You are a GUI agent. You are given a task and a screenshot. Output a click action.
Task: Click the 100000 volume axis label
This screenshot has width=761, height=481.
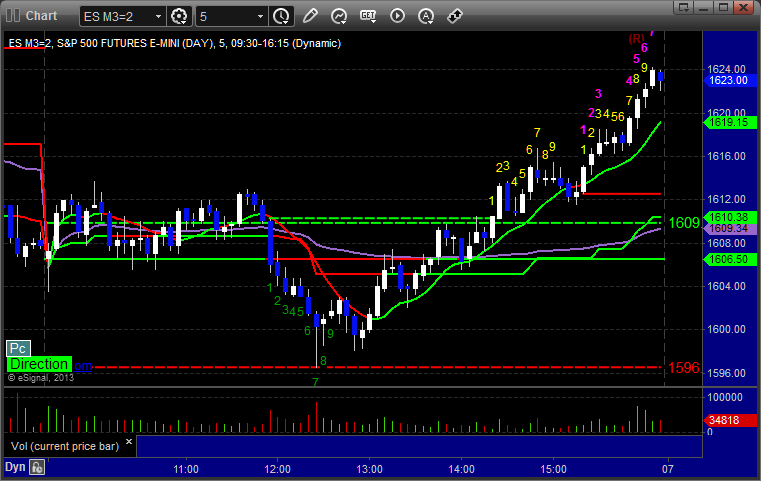tap(725, 398)
